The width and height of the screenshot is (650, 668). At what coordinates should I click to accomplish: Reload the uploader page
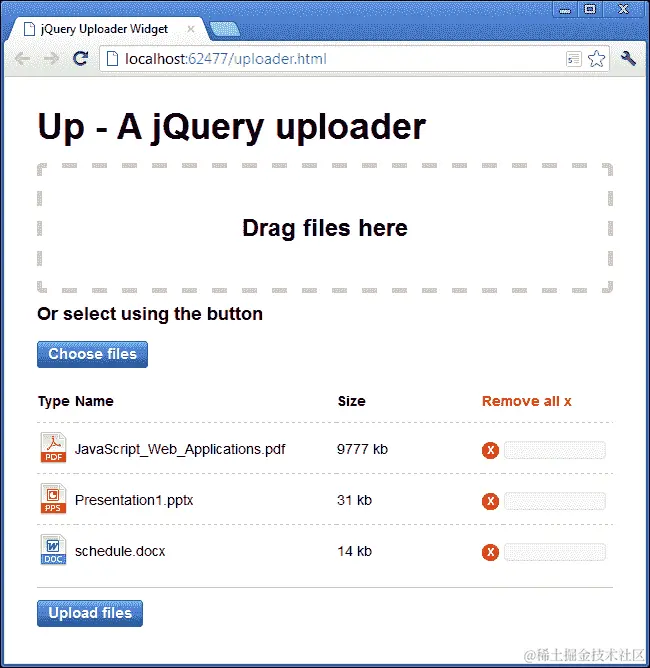81,58
